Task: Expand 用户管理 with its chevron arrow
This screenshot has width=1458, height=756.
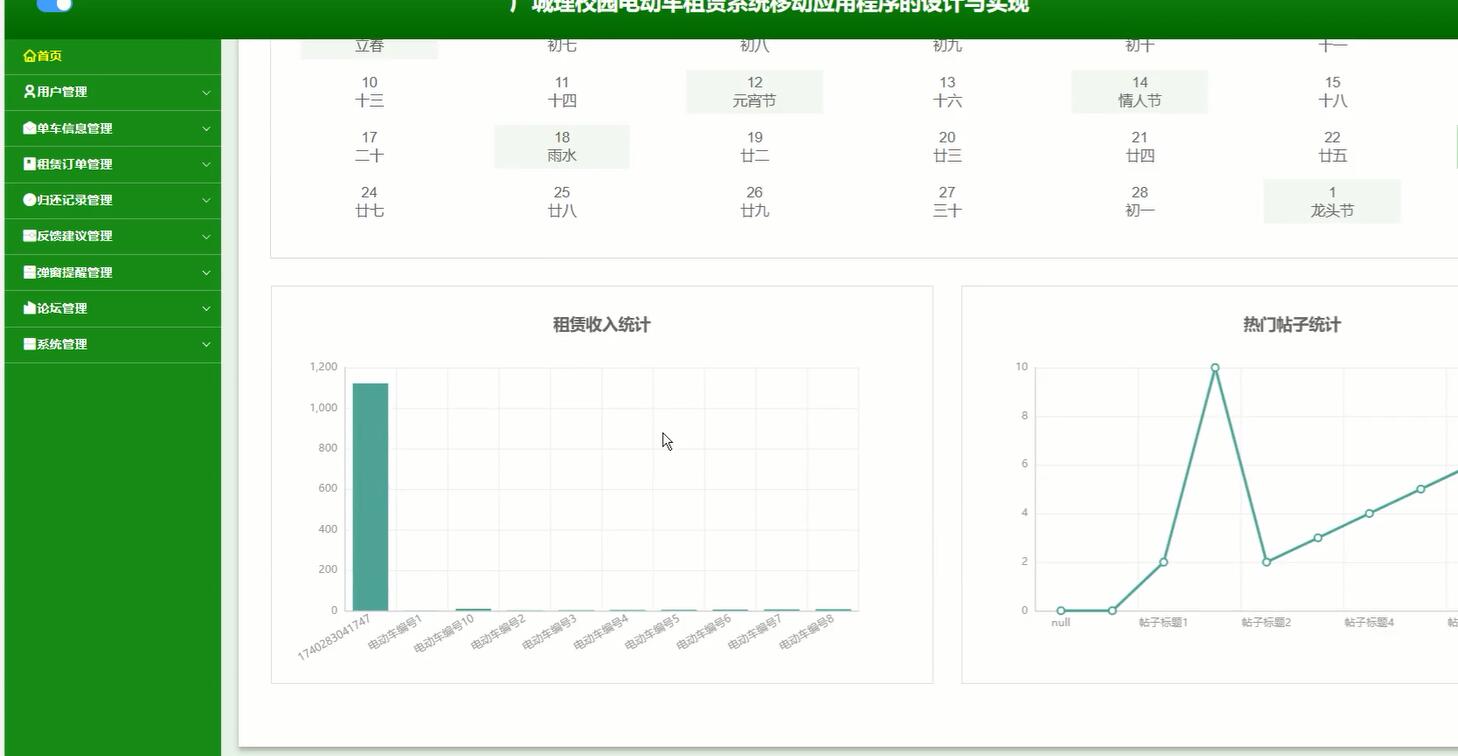Action: (206, 92)
